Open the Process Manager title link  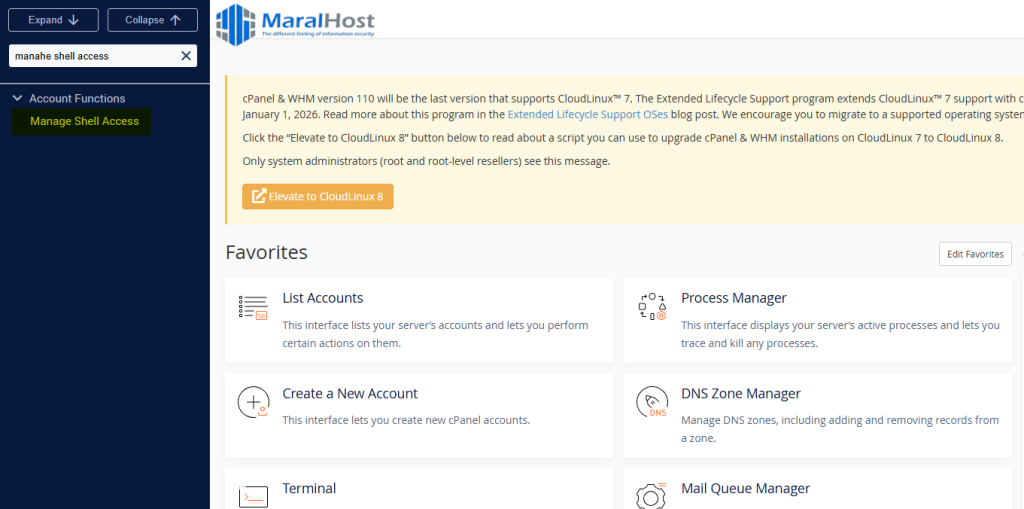(733, 298)
